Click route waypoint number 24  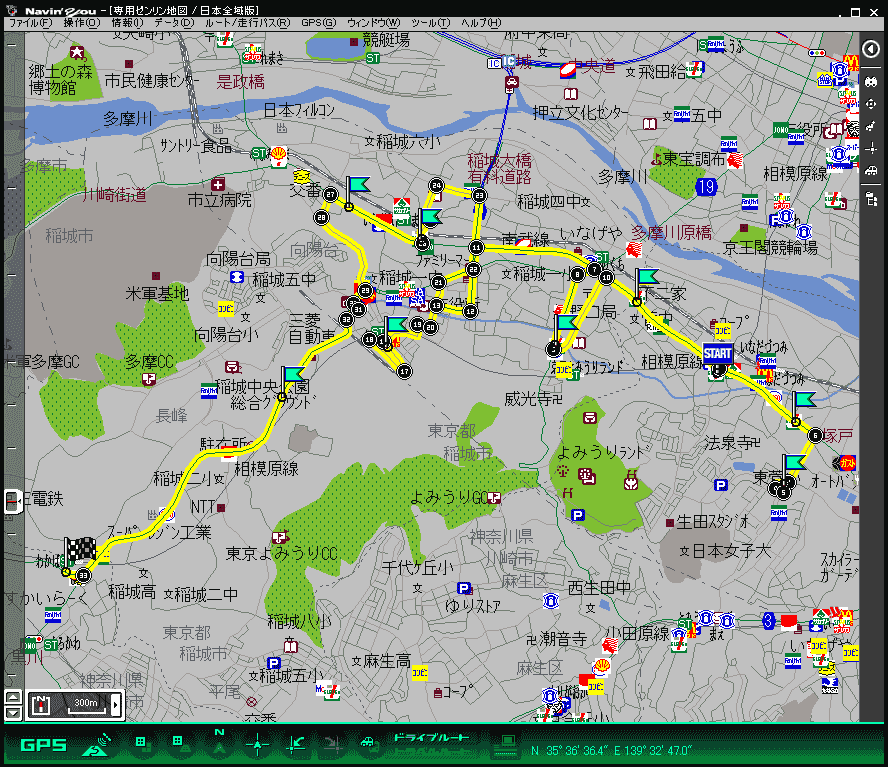tap(437, 185)
